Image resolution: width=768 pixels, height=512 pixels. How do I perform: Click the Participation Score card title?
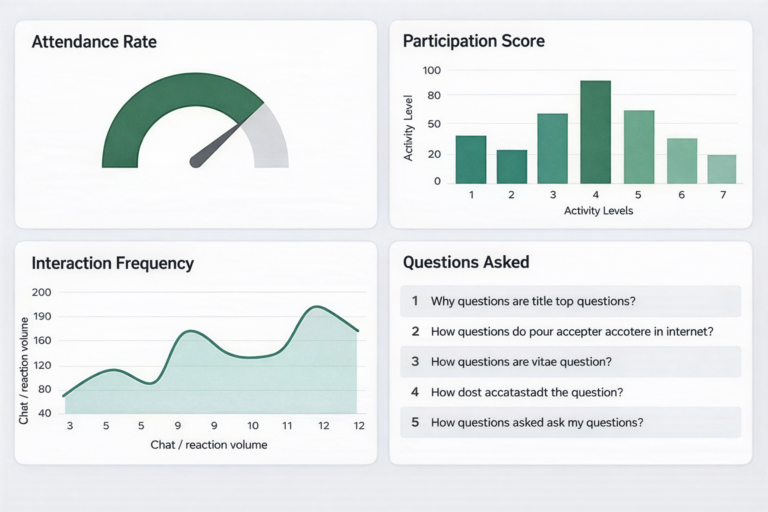click(x=473, y=41)
